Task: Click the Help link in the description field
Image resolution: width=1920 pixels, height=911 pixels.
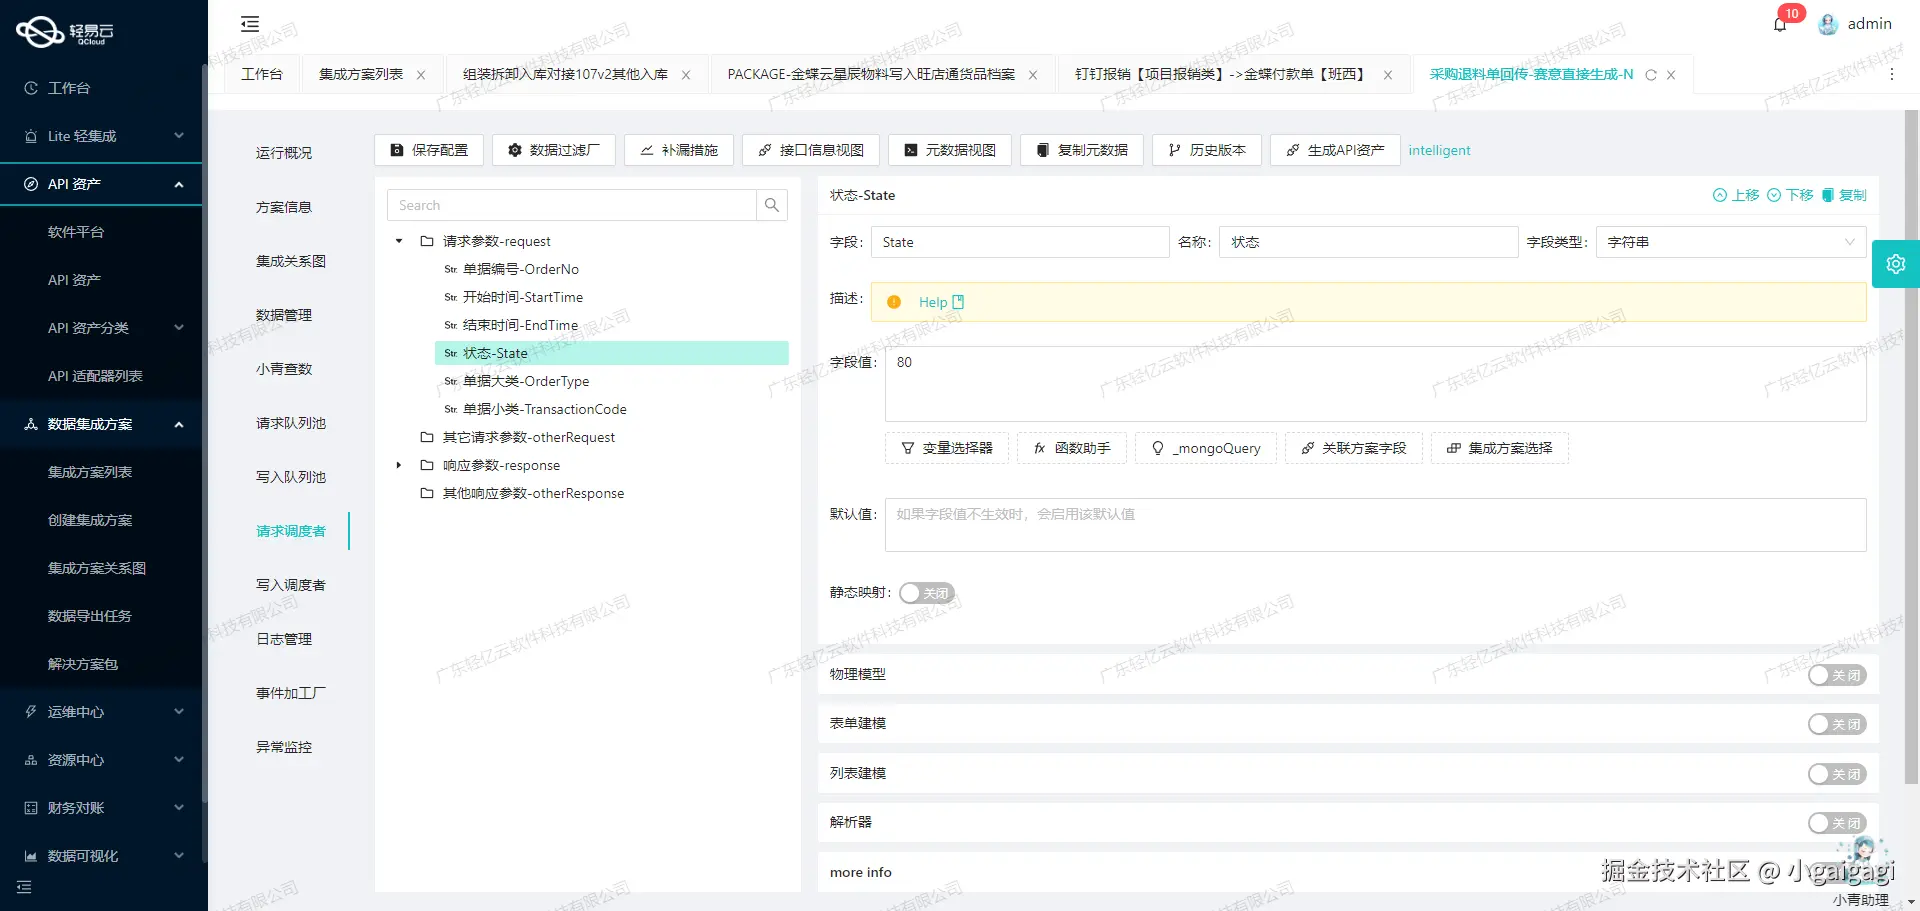Action: tap(935, 301)
